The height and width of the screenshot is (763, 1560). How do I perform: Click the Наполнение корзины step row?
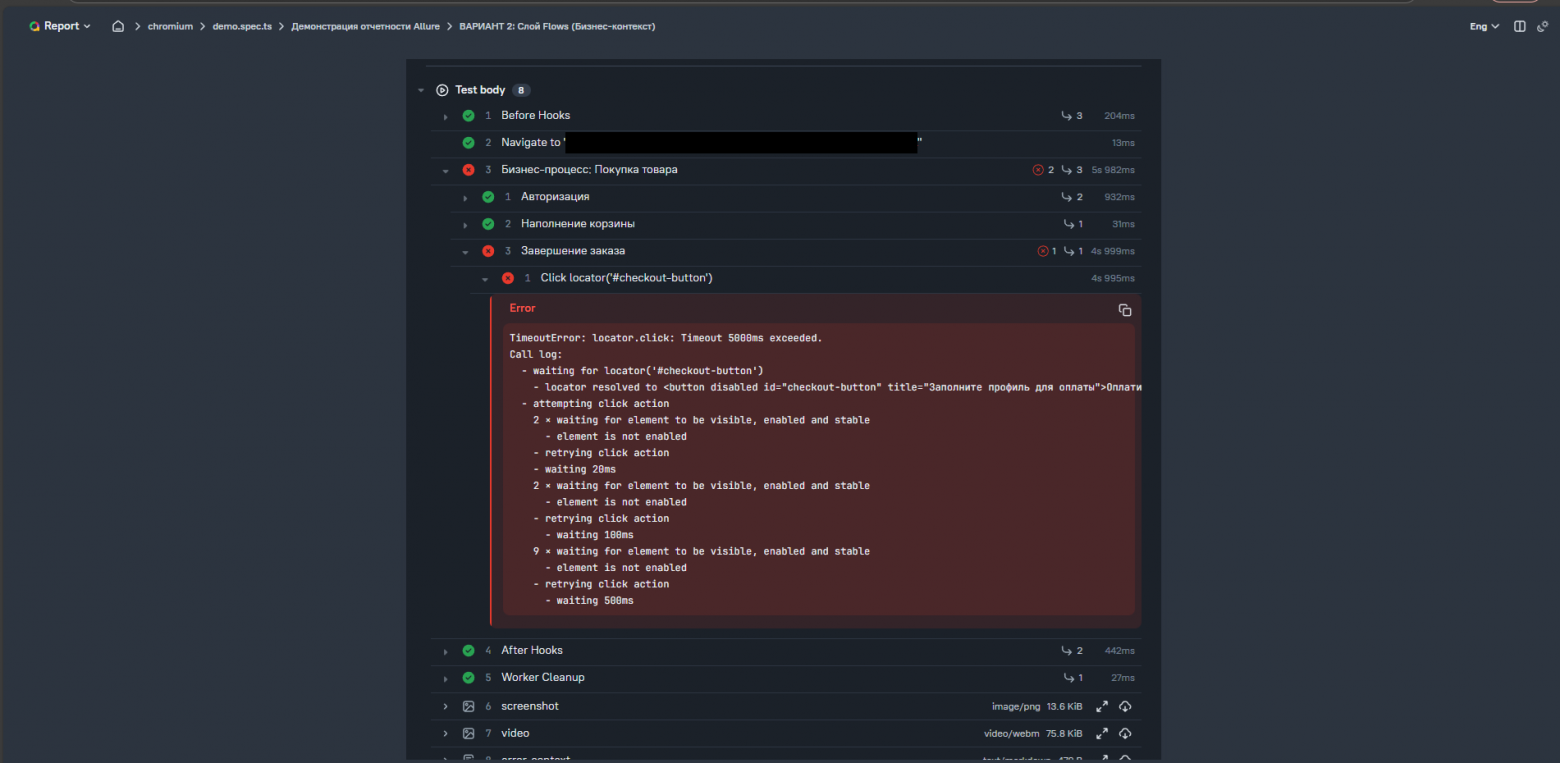(x=577, y=224)
